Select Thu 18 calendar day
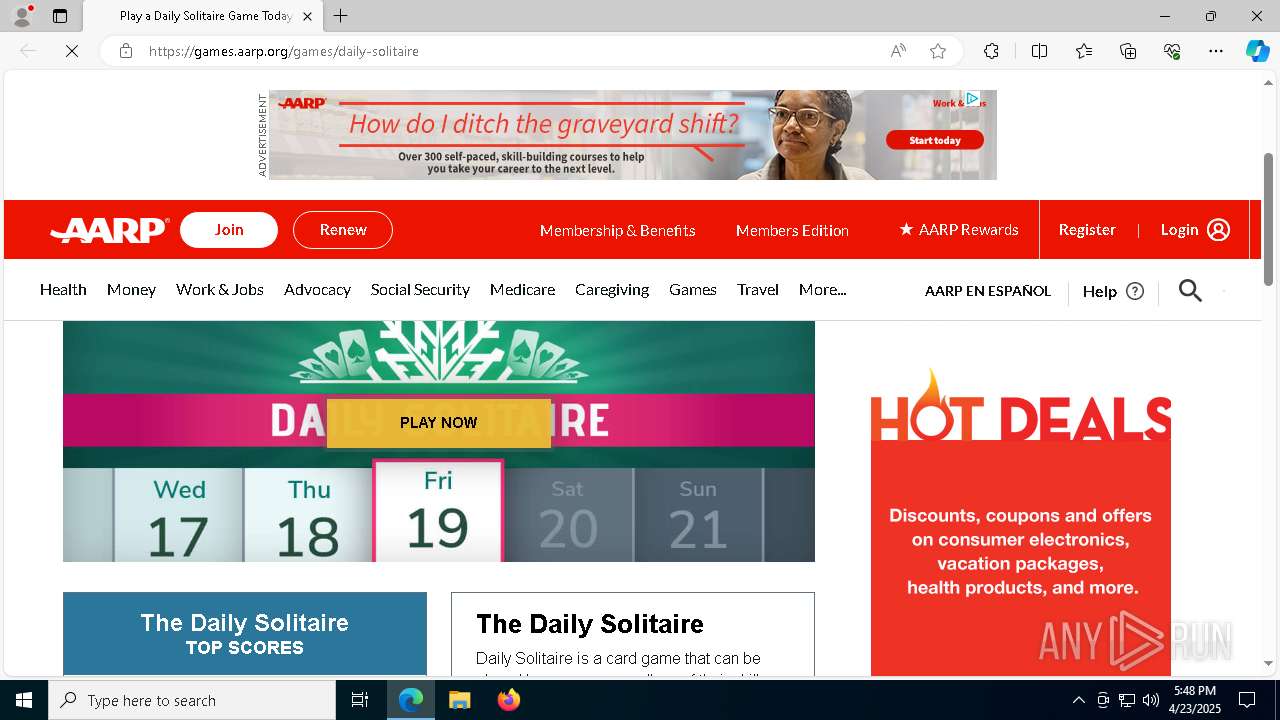Image resolution: width=1280 pixels, height=720 pixels. (x=308, y=515)
